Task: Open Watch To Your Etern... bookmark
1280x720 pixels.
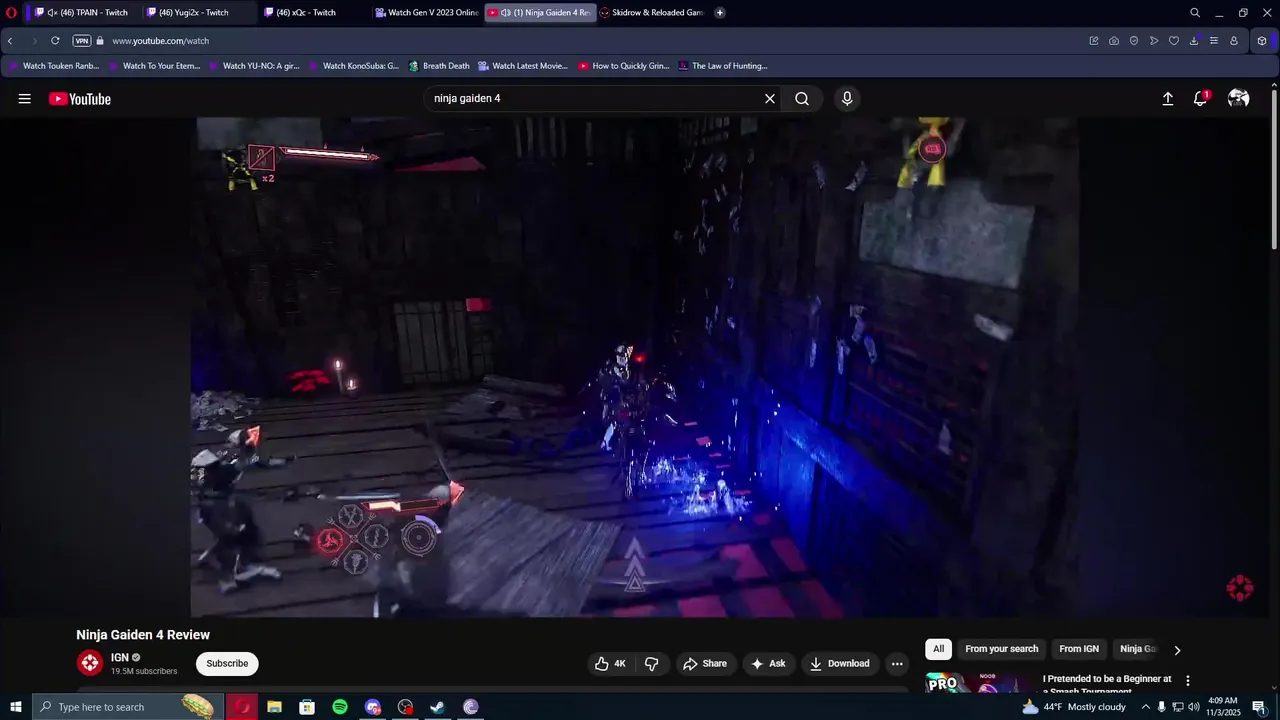Action: (154, 66)
